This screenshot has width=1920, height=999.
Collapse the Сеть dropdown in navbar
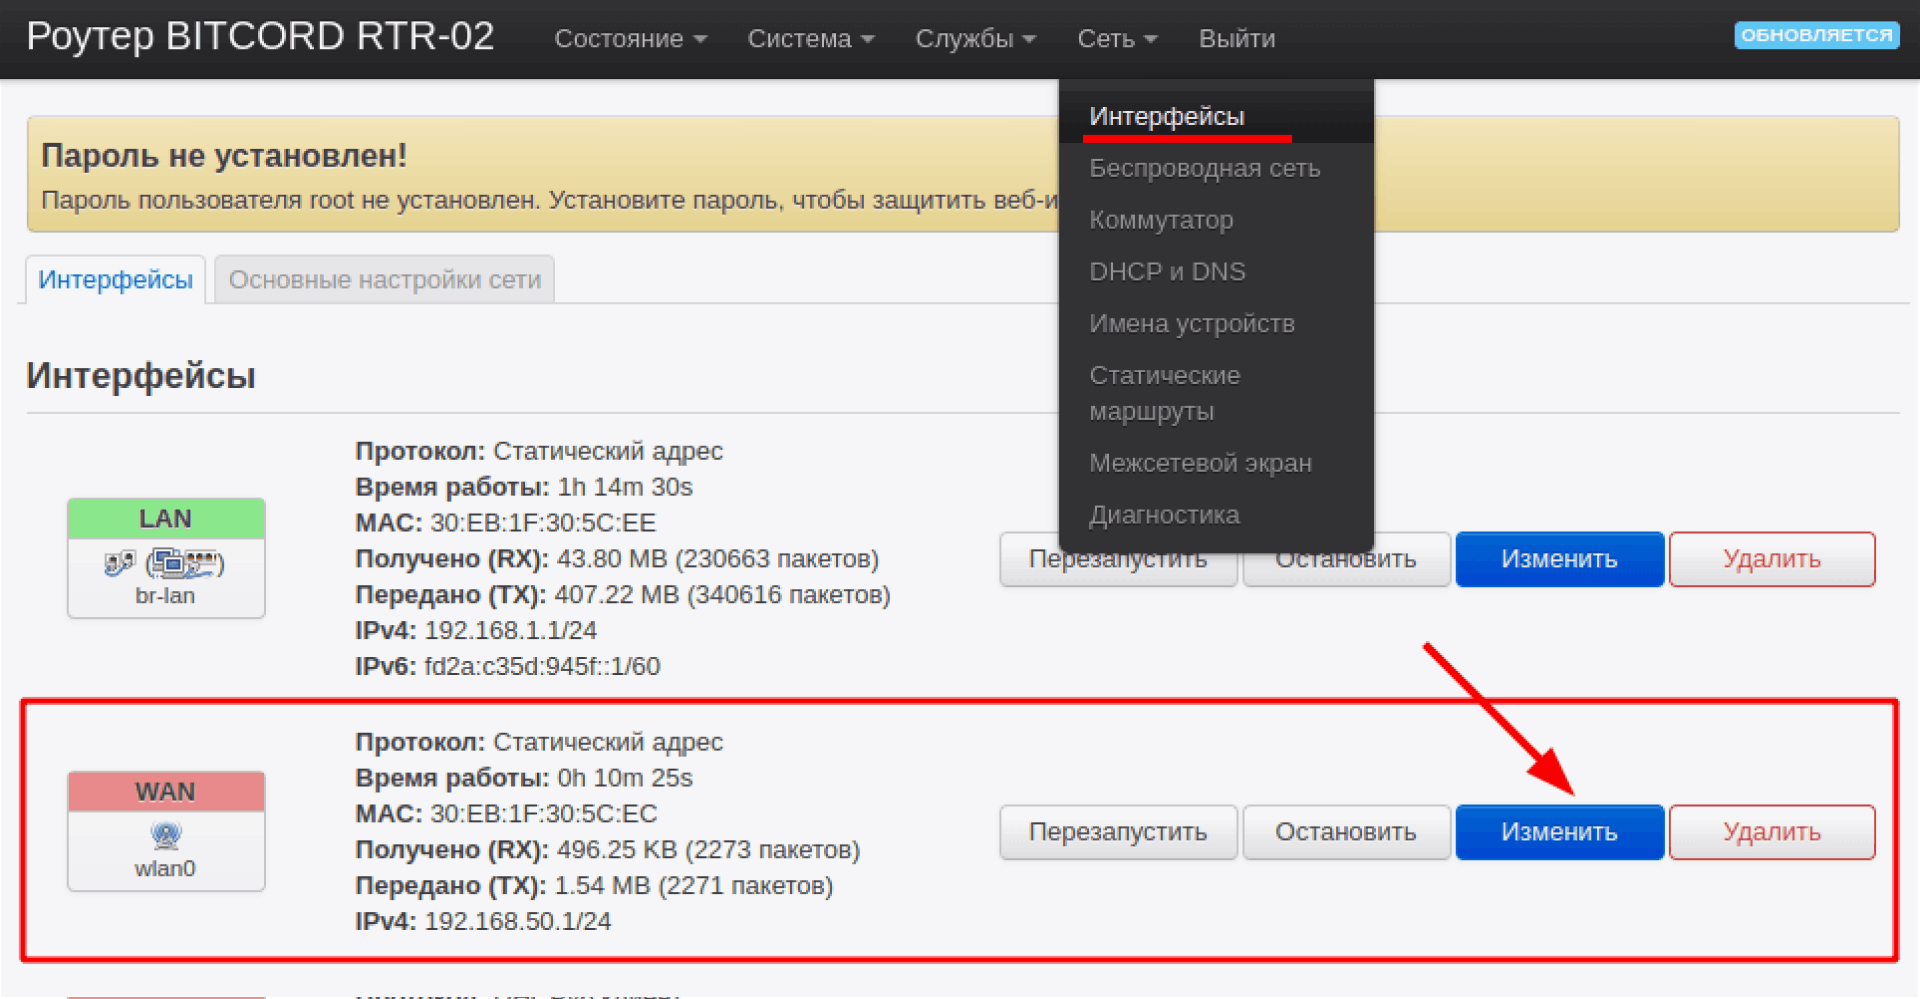[x=1116, y=39]
